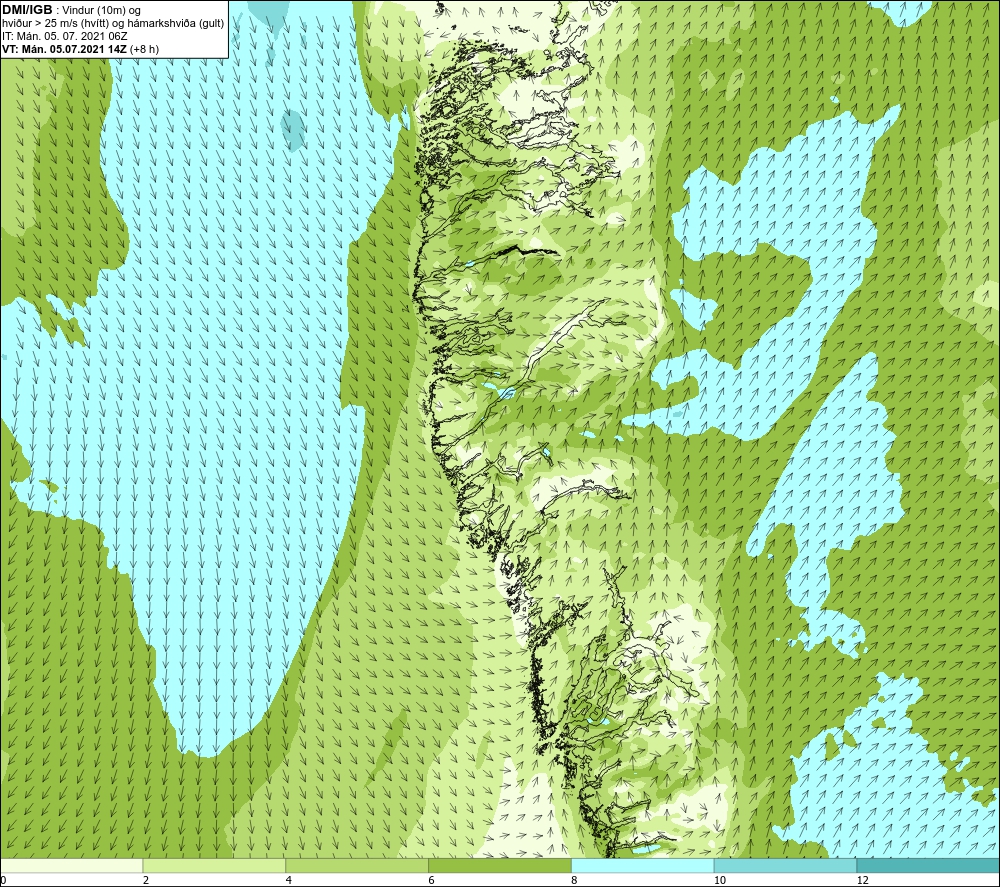This screenshot has height=887, width=1000.
Task: Click the '0' label on the color scale
Action: pos(3,880)
